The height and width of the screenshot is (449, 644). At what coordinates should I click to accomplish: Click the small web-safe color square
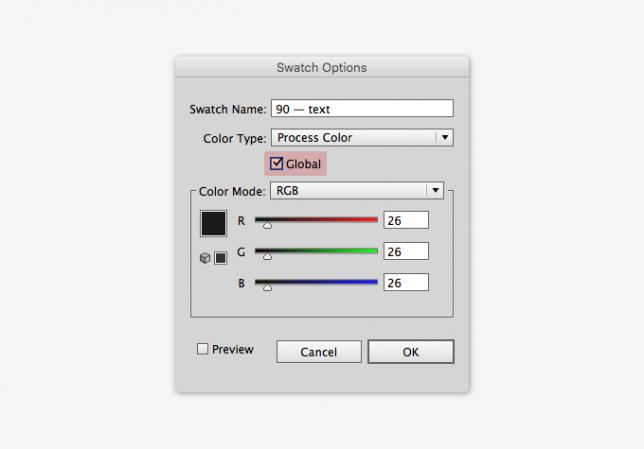pyautogui.click(x=221, y=258)
